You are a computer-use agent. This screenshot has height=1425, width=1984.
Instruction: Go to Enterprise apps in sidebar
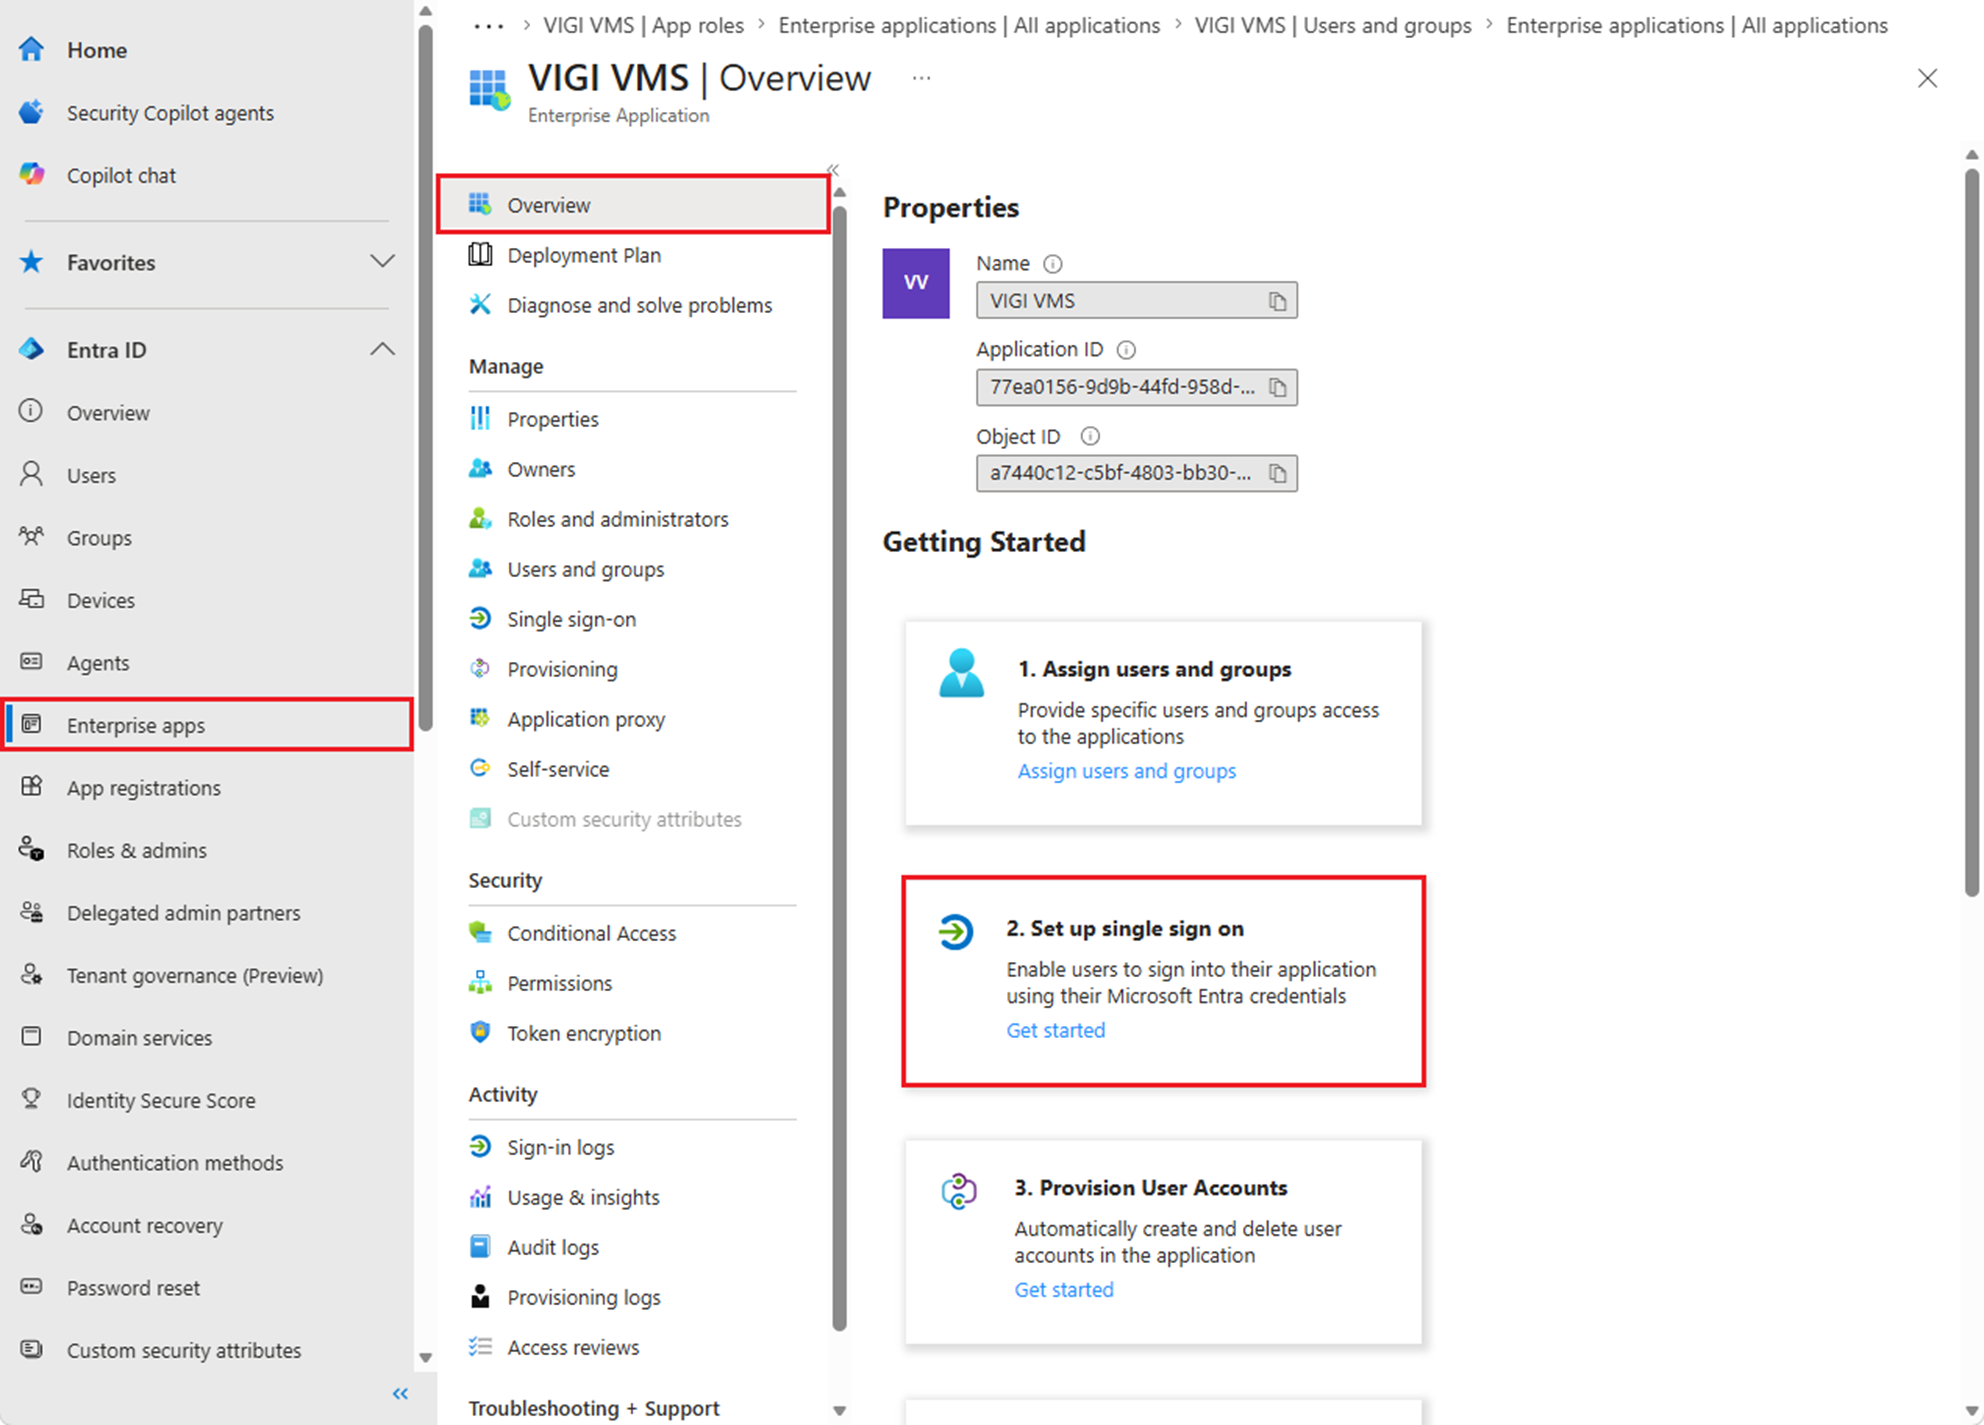207,725
